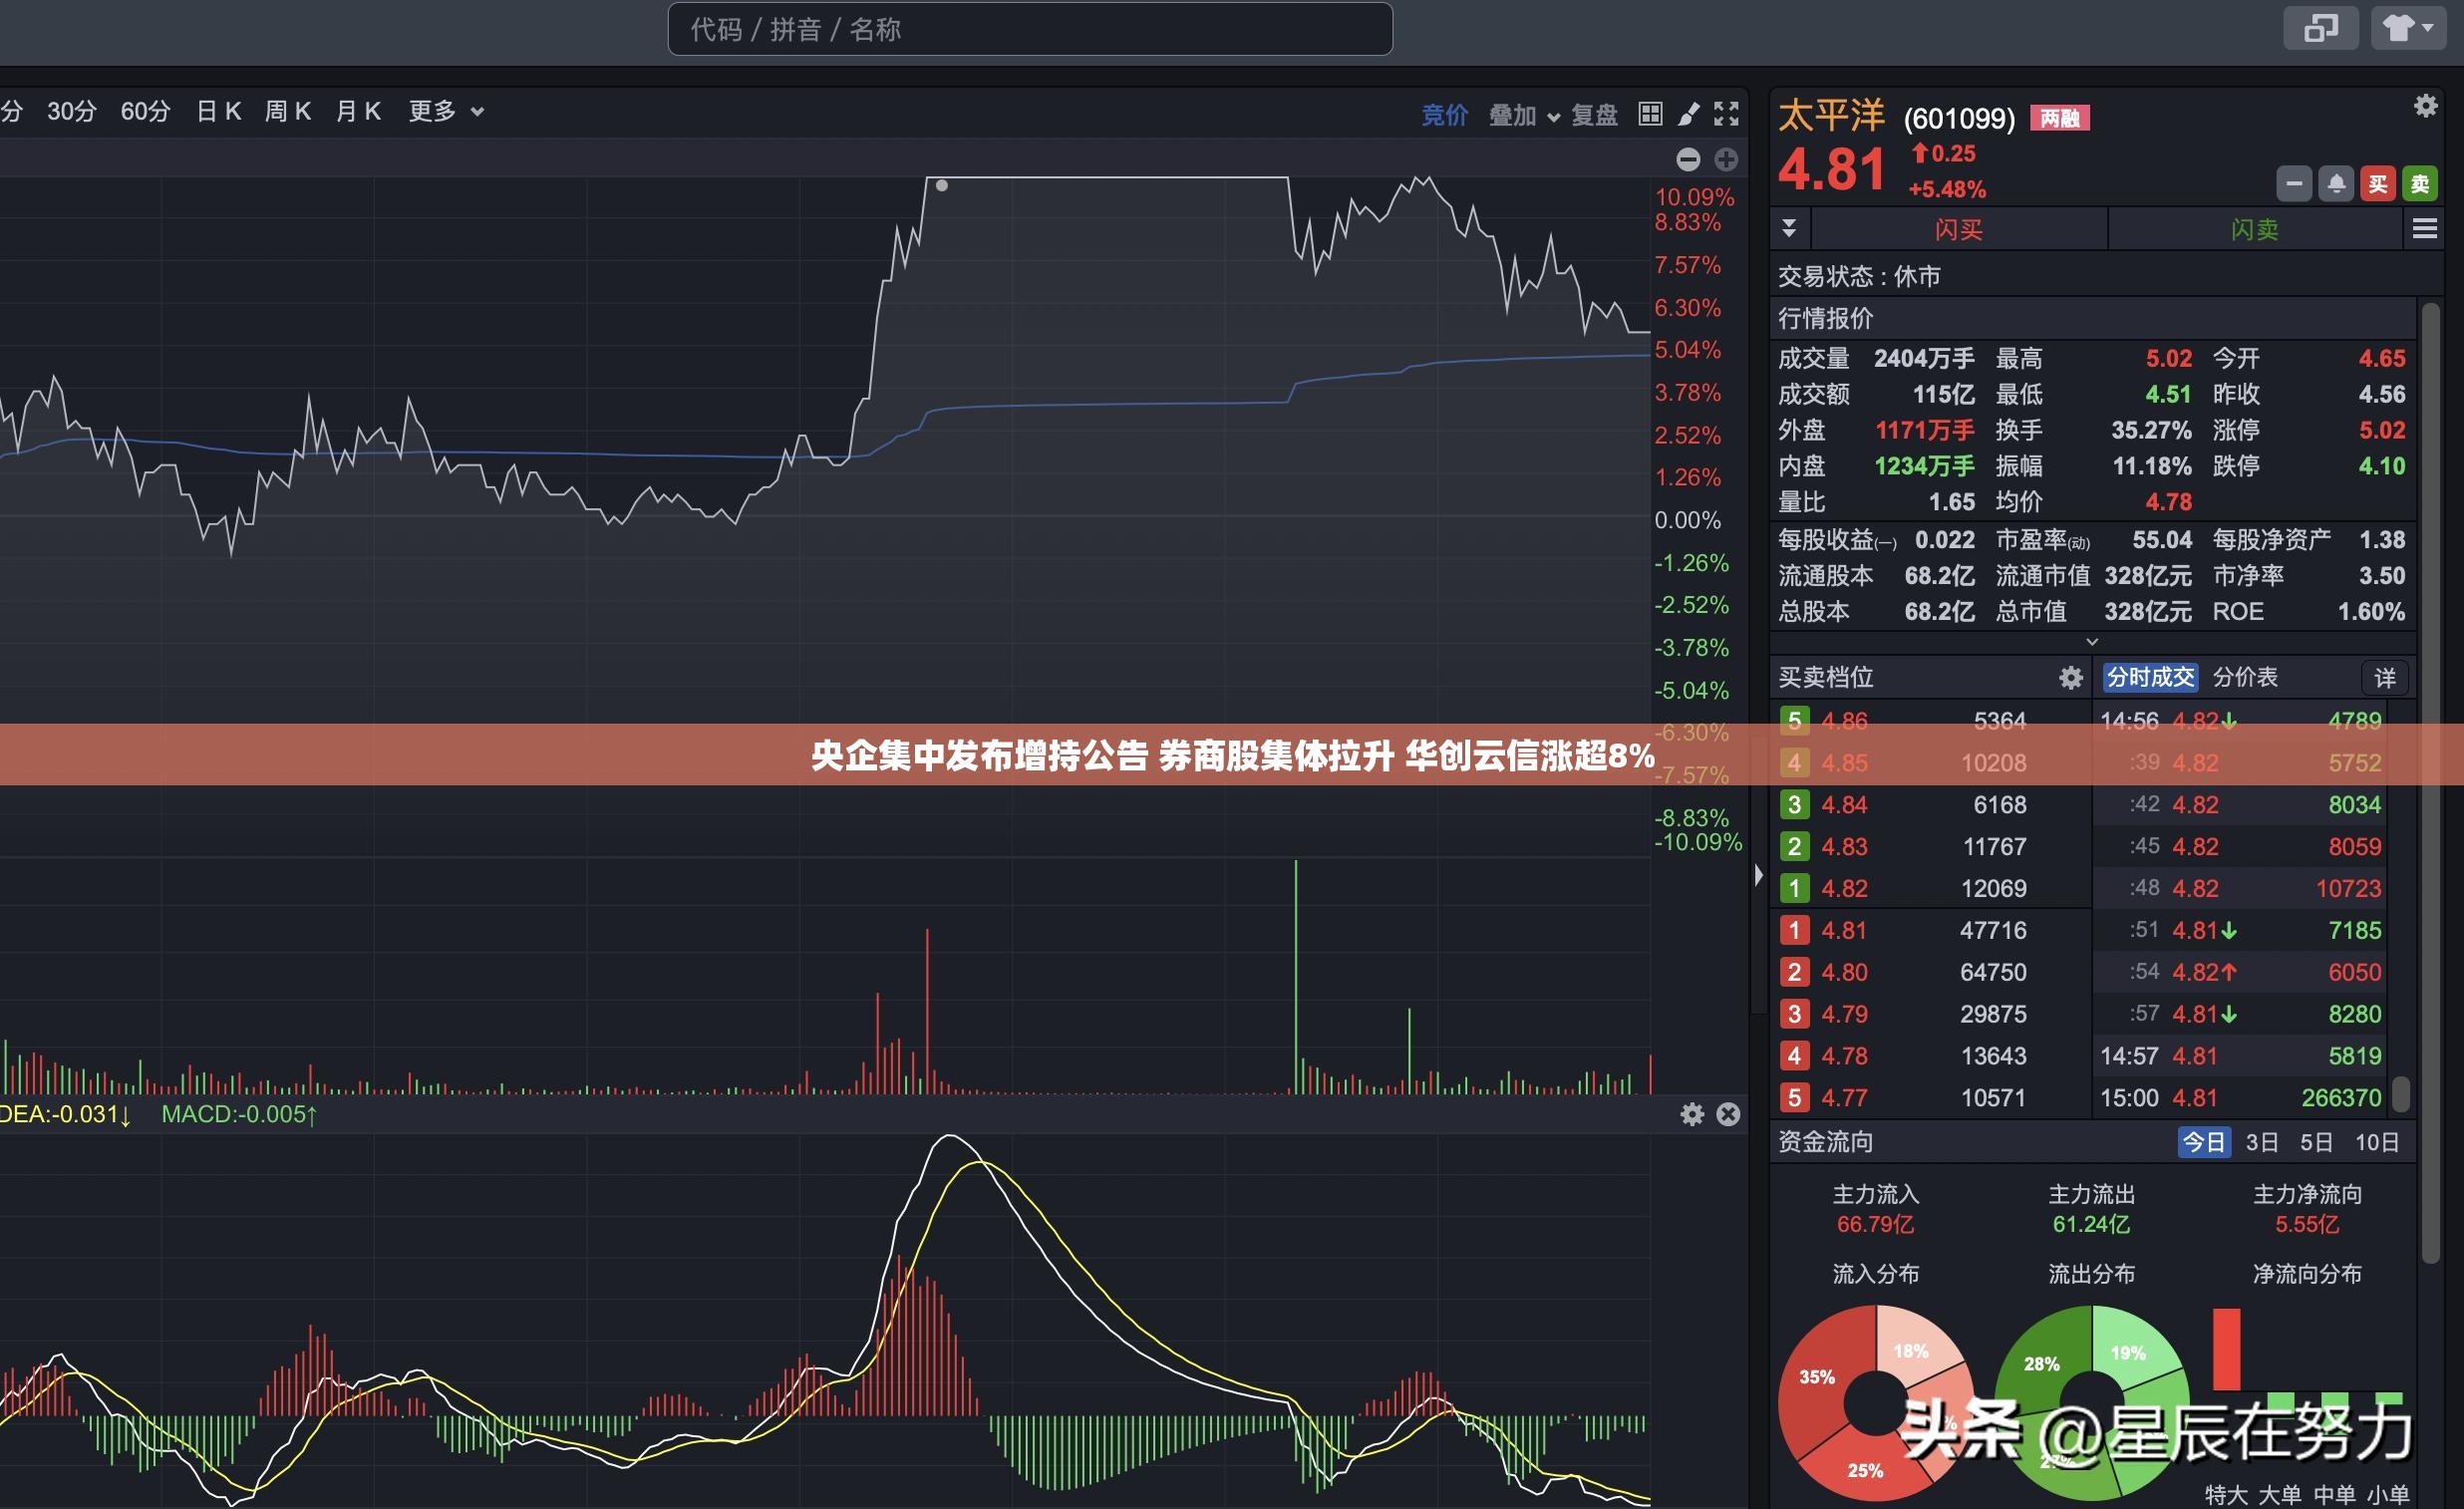Click the 换手 value 35.27%

click(x=2151, y=431)
